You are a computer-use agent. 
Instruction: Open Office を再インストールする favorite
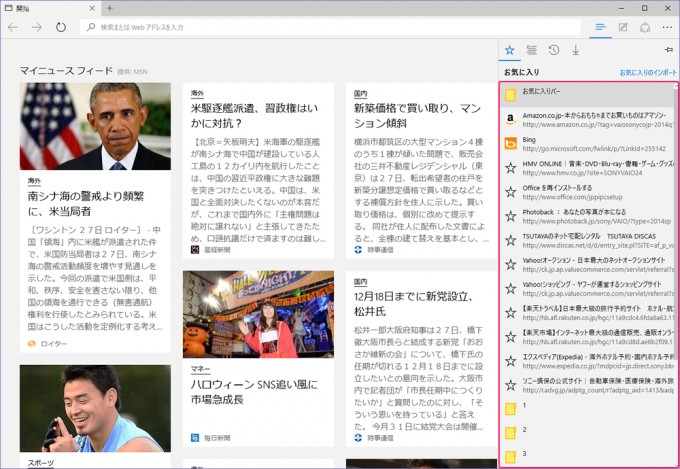[x=588, y=192]
